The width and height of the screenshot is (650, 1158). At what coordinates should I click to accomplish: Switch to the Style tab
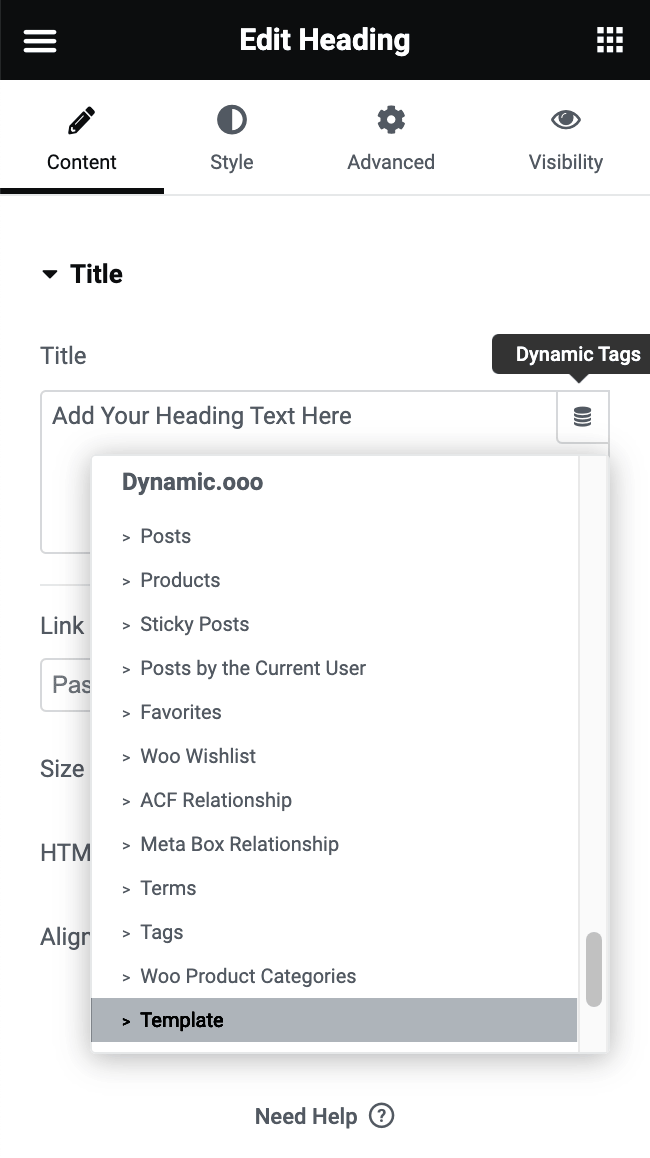click(231, 139)
